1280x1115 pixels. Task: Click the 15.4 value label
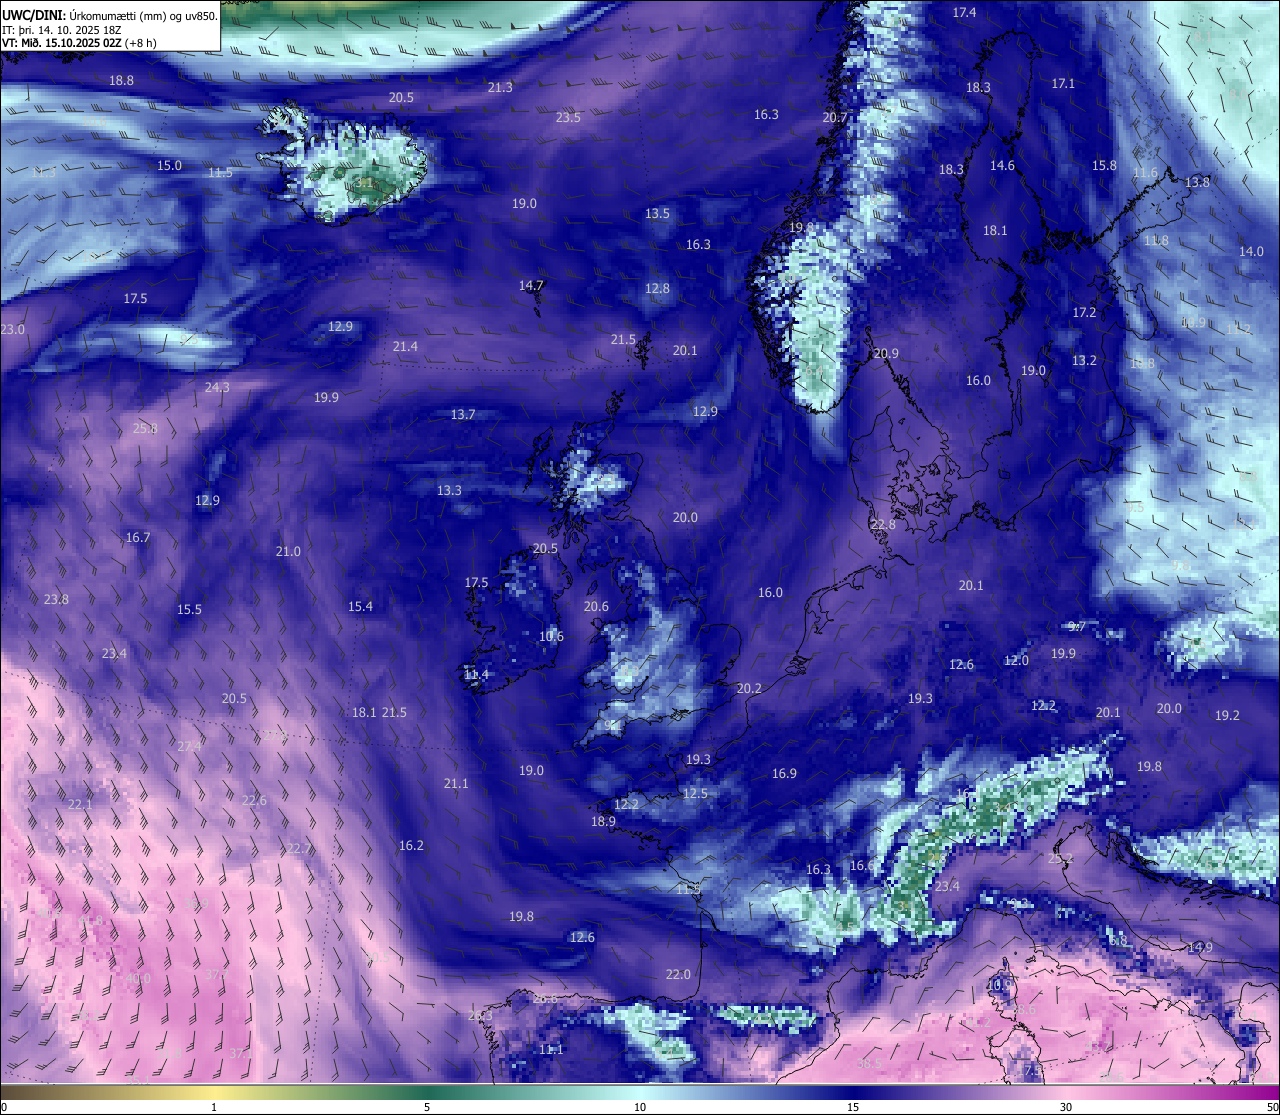pos(360,606)
